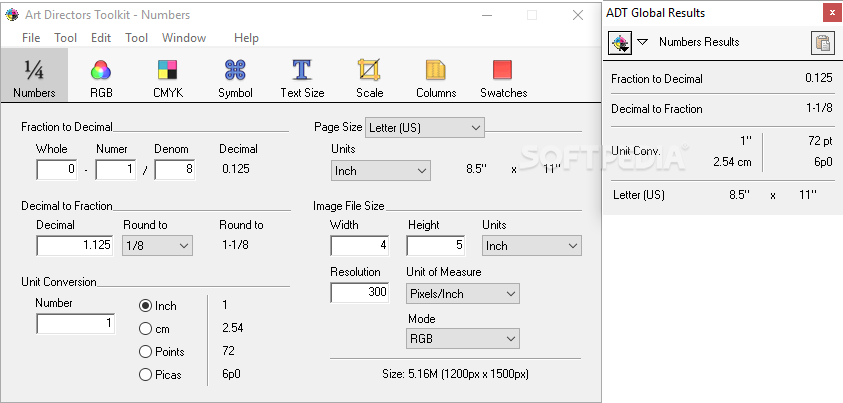
Task: Click the Decimal to Fraction row in the results panel
Action: 721,109
